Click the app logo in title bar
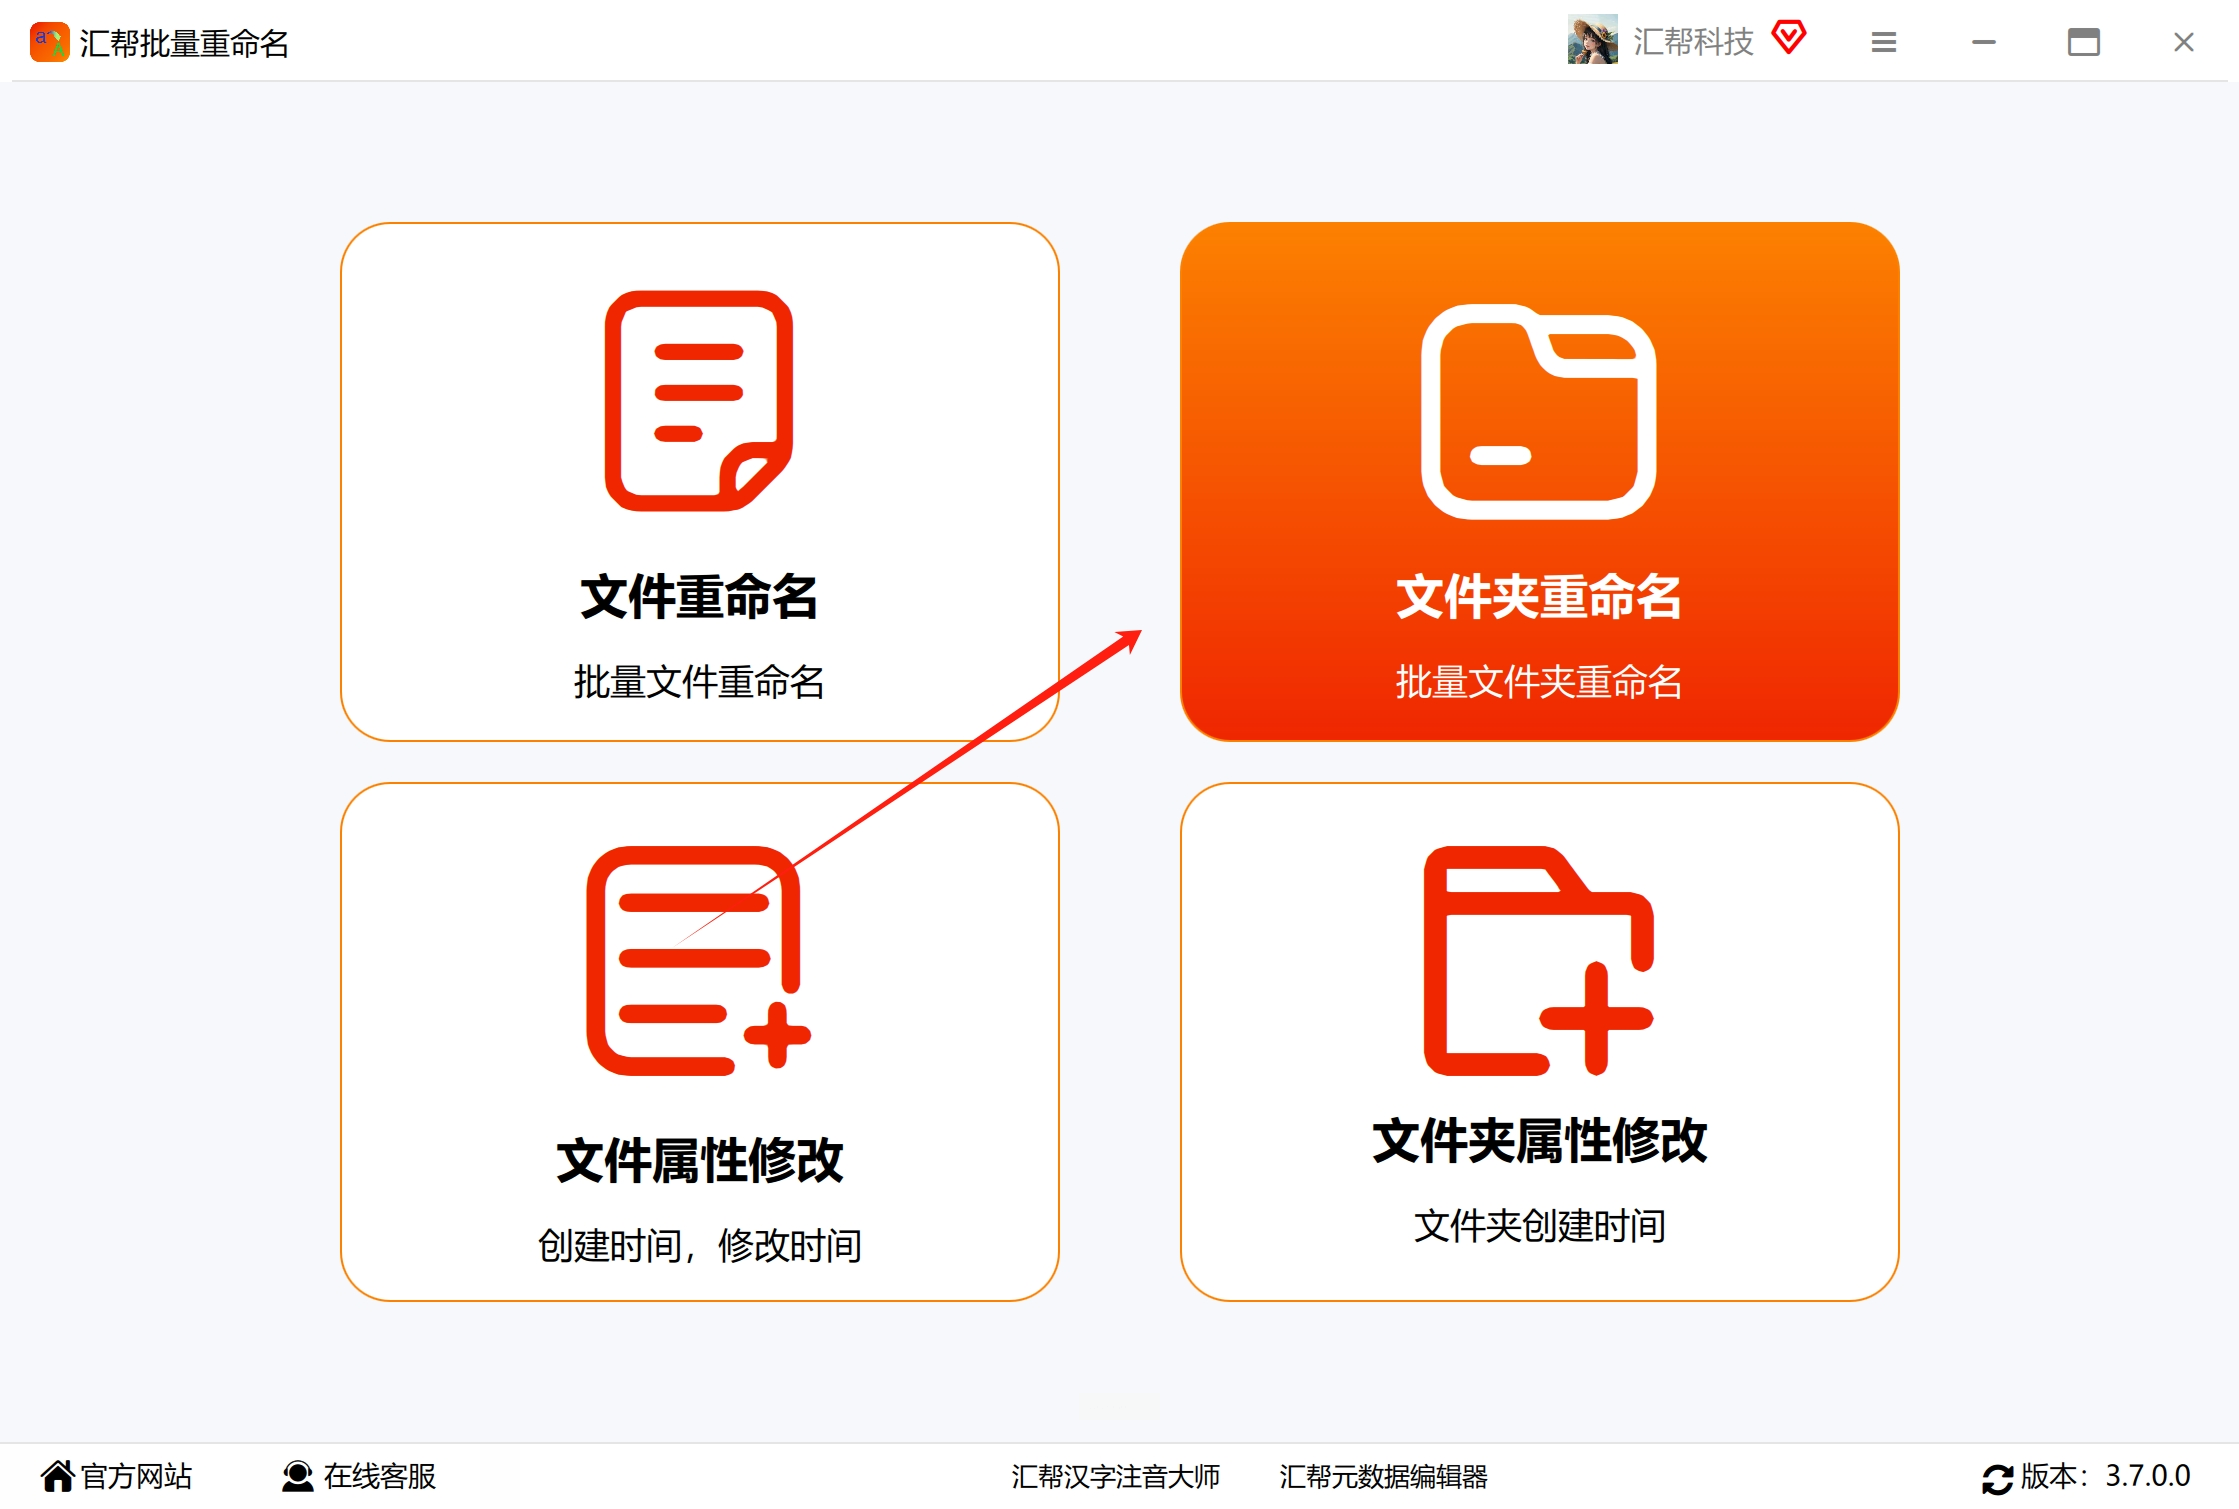This screenshot has width=2239, height=1509. tap(49, 43)
